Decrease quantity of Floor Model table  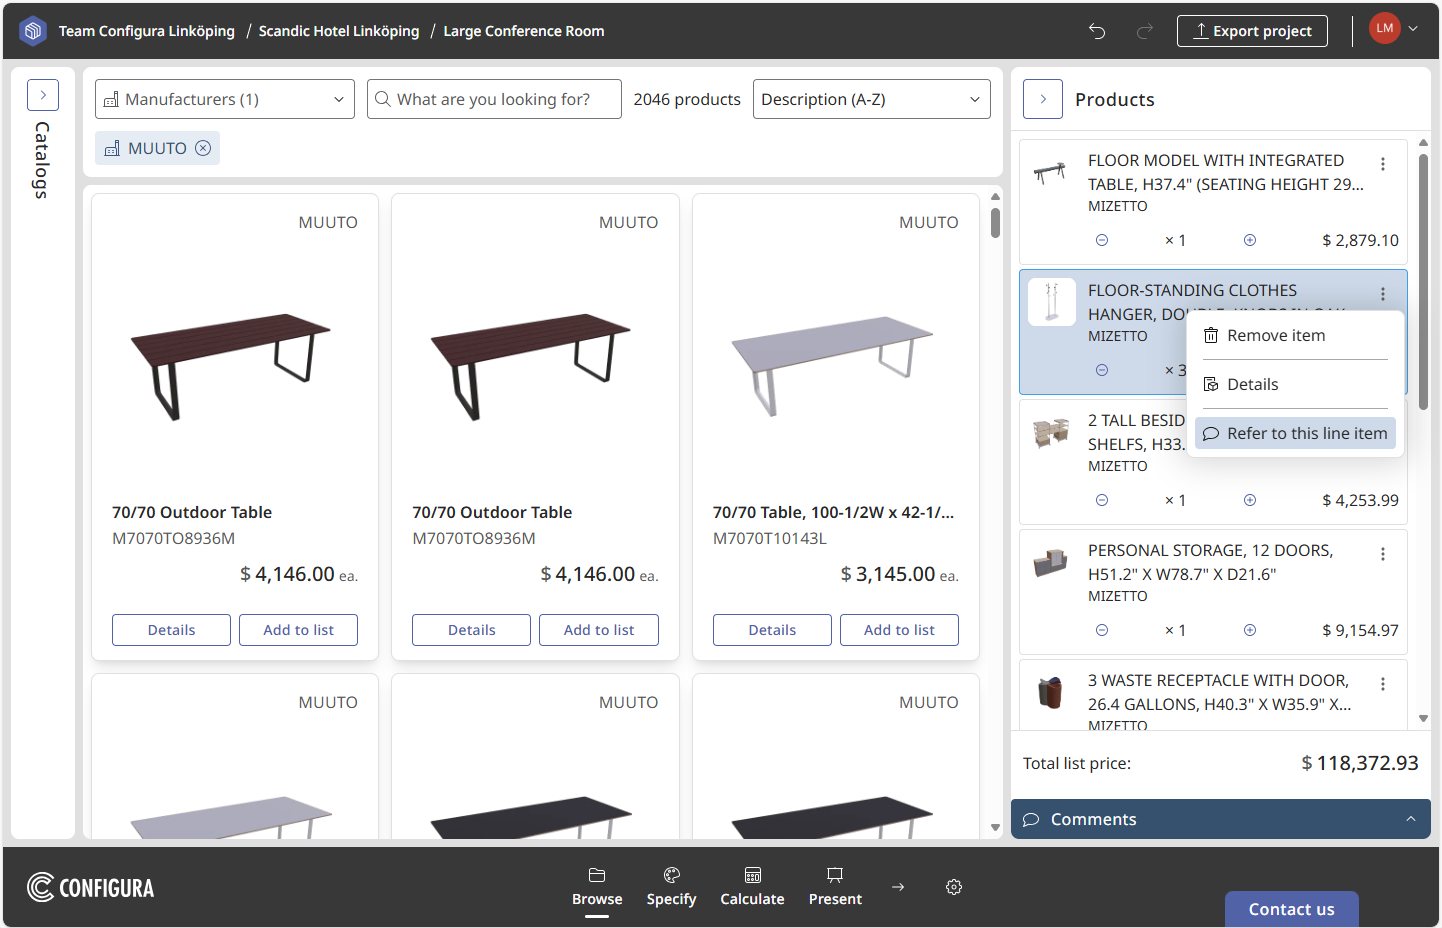tap(1102, 240)
